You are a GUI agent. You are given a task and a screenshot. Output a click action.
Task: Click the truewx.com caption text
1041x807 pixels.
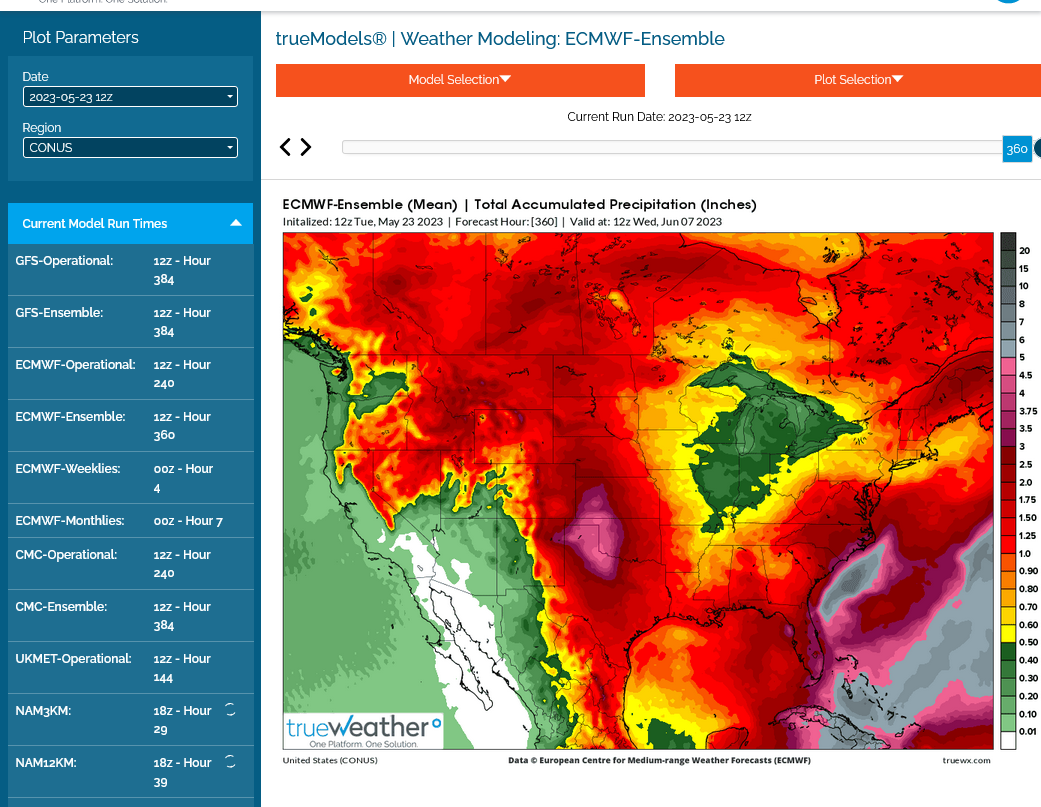coord(966,761)
